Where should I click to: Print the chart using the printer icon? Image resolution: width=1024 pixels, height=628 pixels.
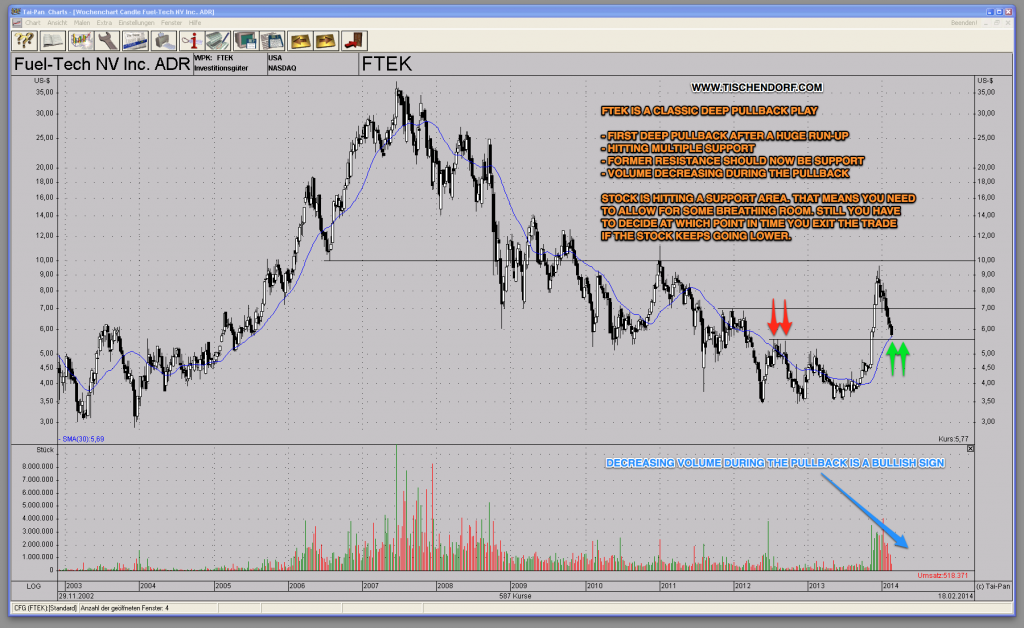164,40
